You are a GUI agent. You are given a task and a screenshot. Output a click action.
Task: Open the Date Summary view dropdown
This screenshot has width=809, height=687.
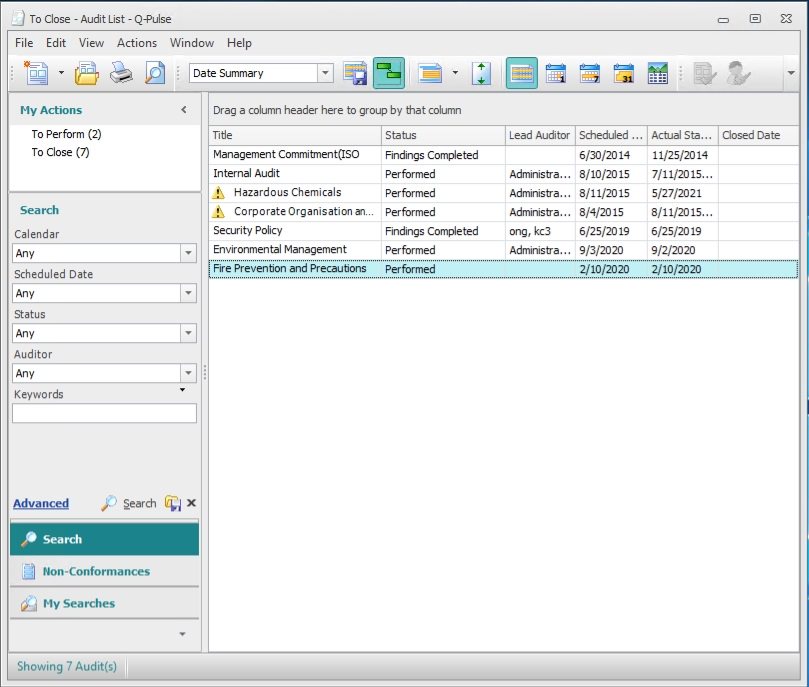click(325, 73)
